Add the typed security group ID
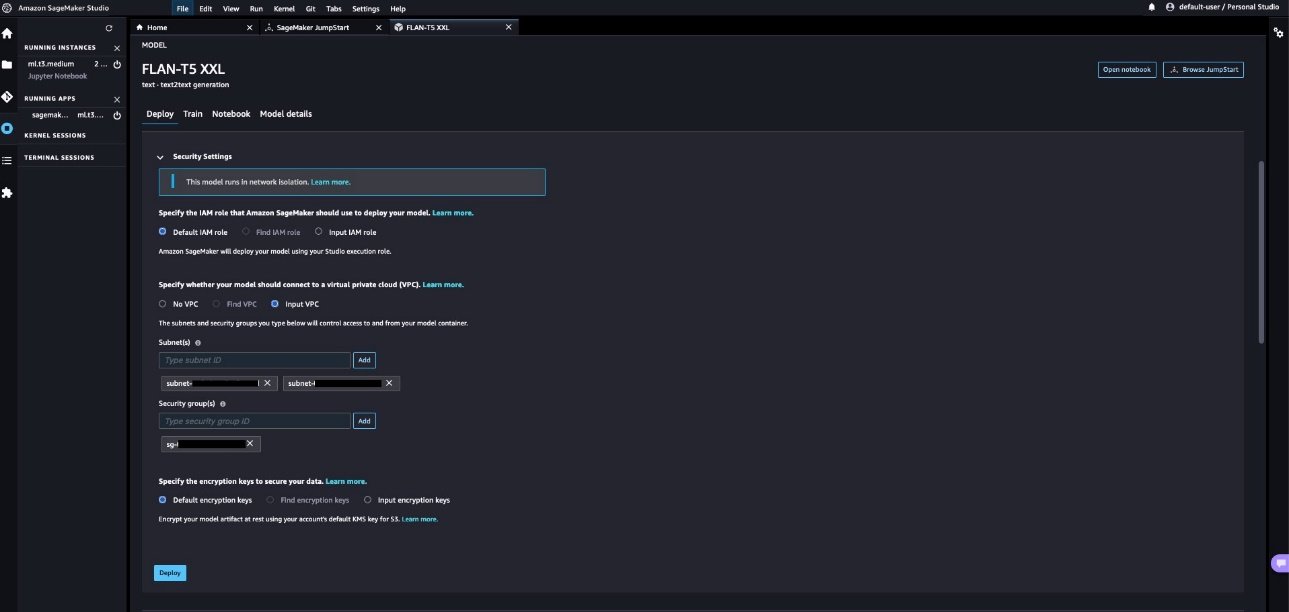Screen dimensions: 1289x612 [364, 421]
